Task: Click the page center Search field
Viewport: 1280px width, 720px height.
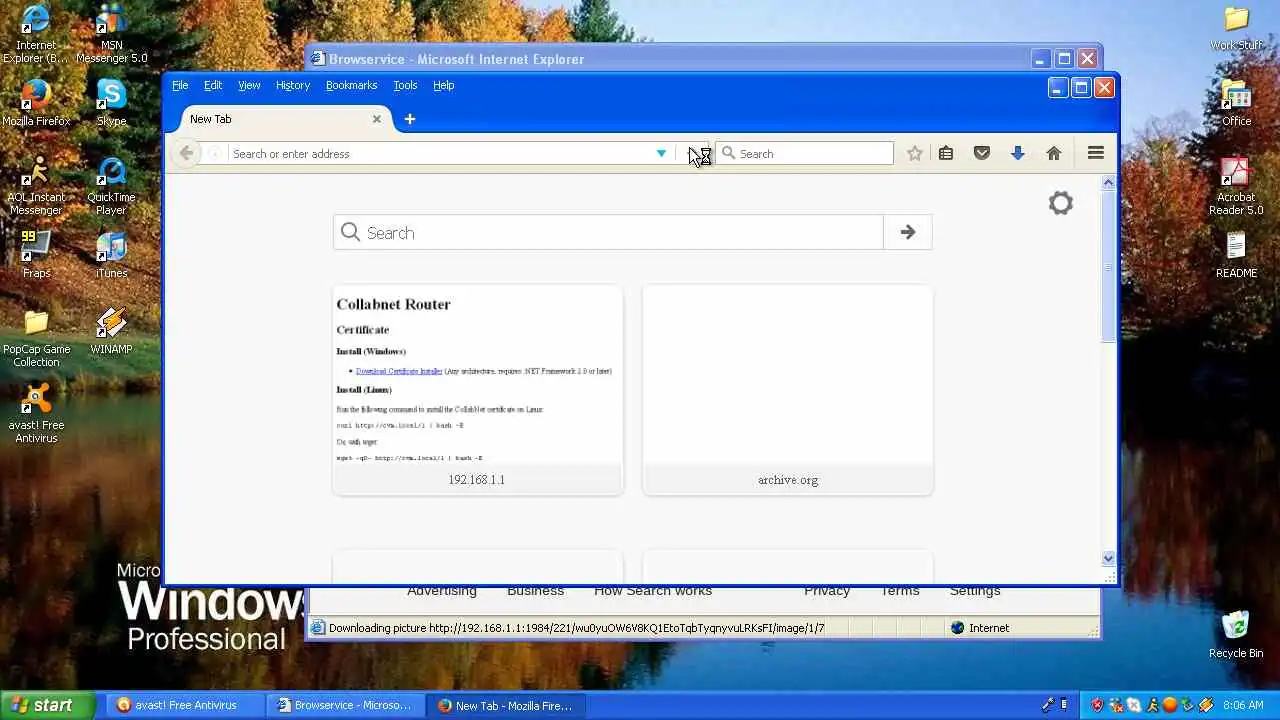Action: [608, 232]
